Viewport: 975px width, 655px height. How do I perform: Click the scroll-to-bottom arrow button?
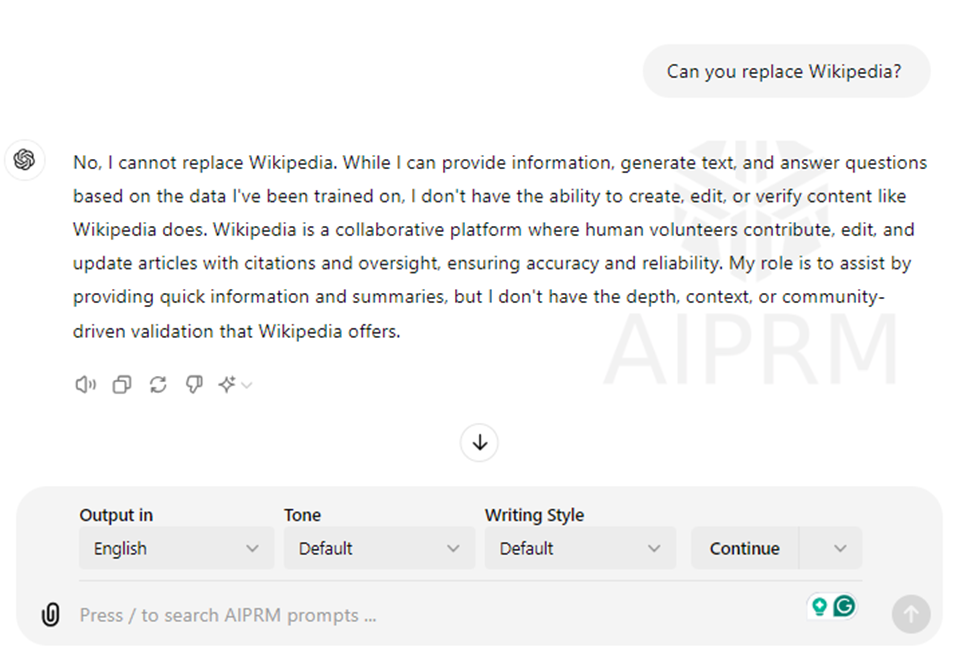(479, 443)
